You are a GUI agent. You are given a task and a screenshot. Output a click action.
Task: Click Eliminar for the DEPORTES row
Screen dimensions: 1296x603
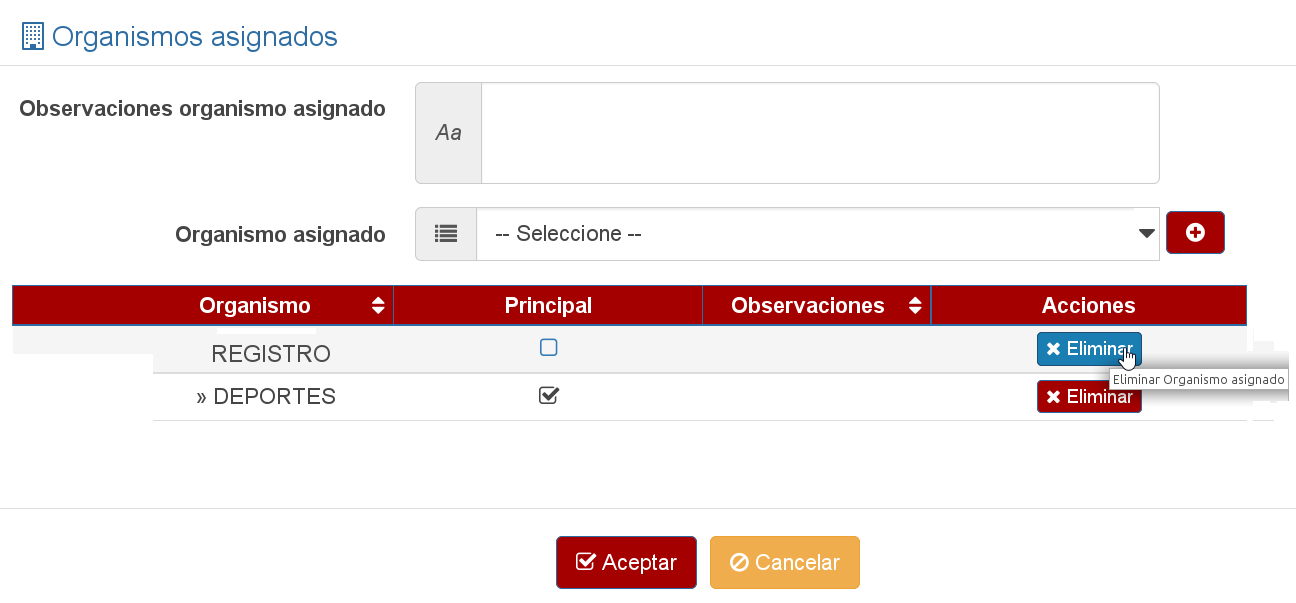point(1088,397)
